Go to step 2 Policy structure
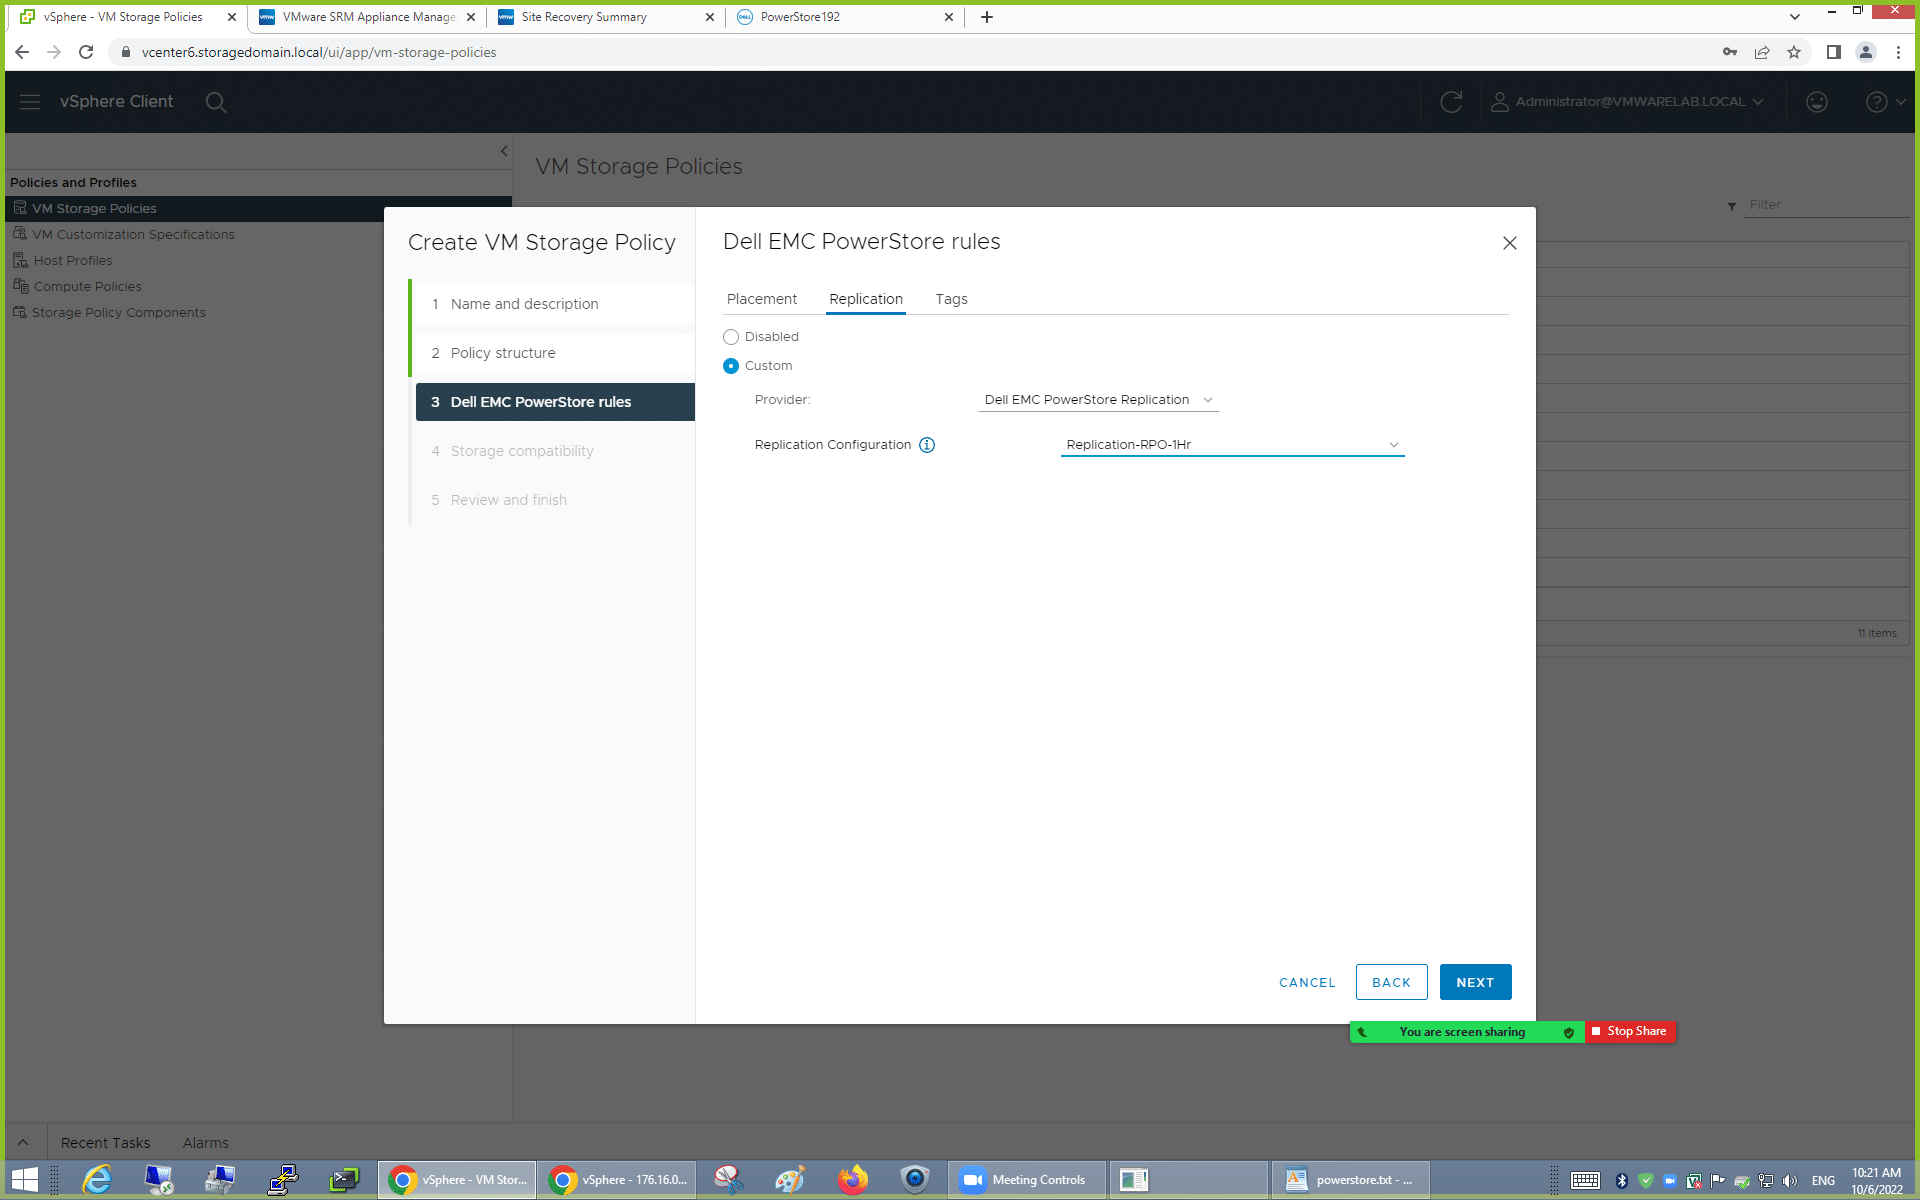 [x=553, y=353]
